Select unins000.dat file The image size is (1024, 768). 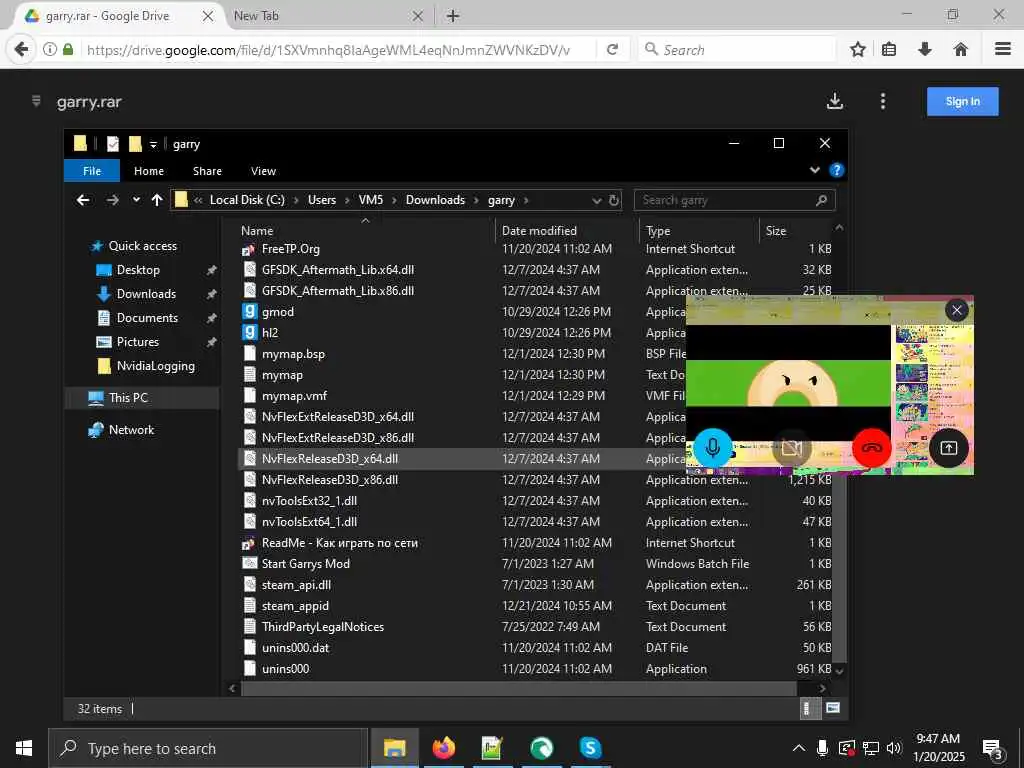pos(295,648)
